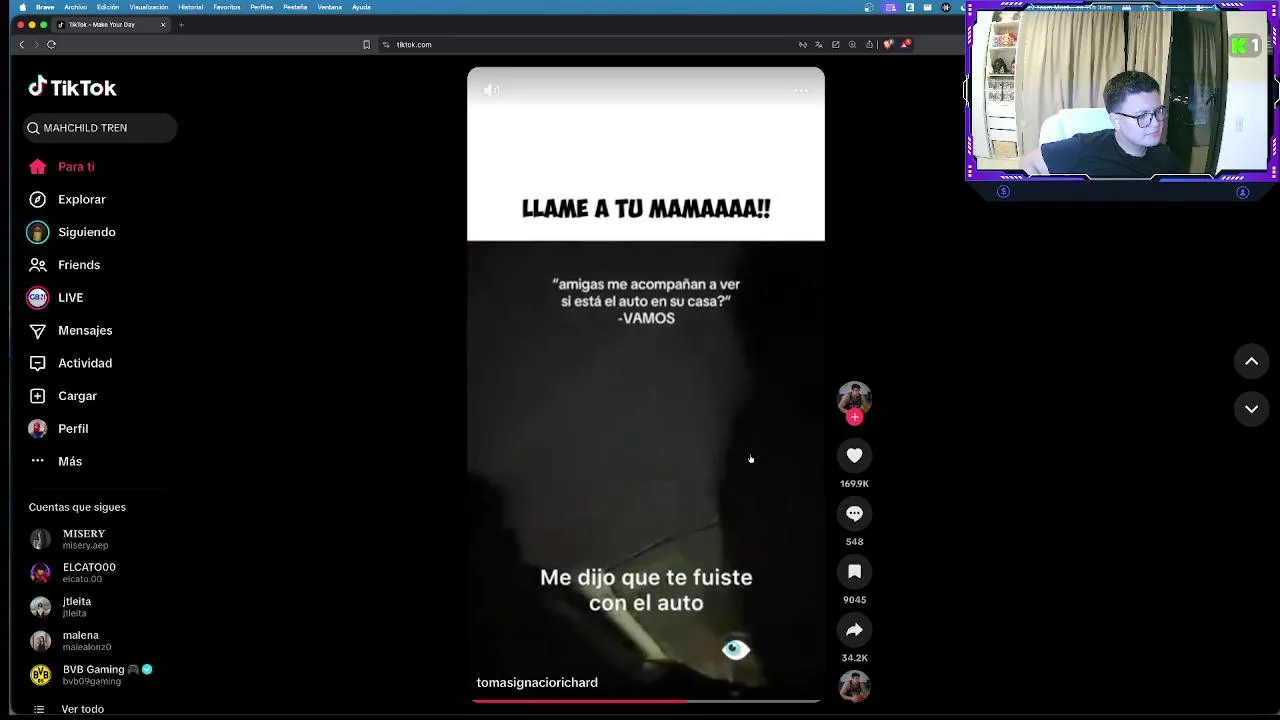Open Perfiles menu
The width and height of the screenshot is (1280, 720).
pos(262,7)
